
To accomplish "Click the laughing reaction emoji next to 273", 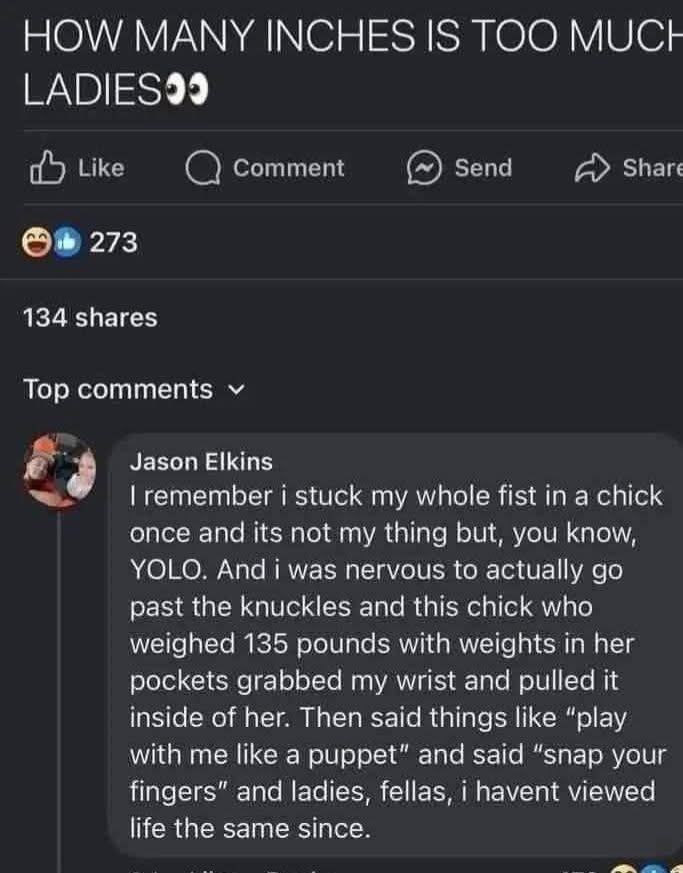I will click(x=37, y=243).
